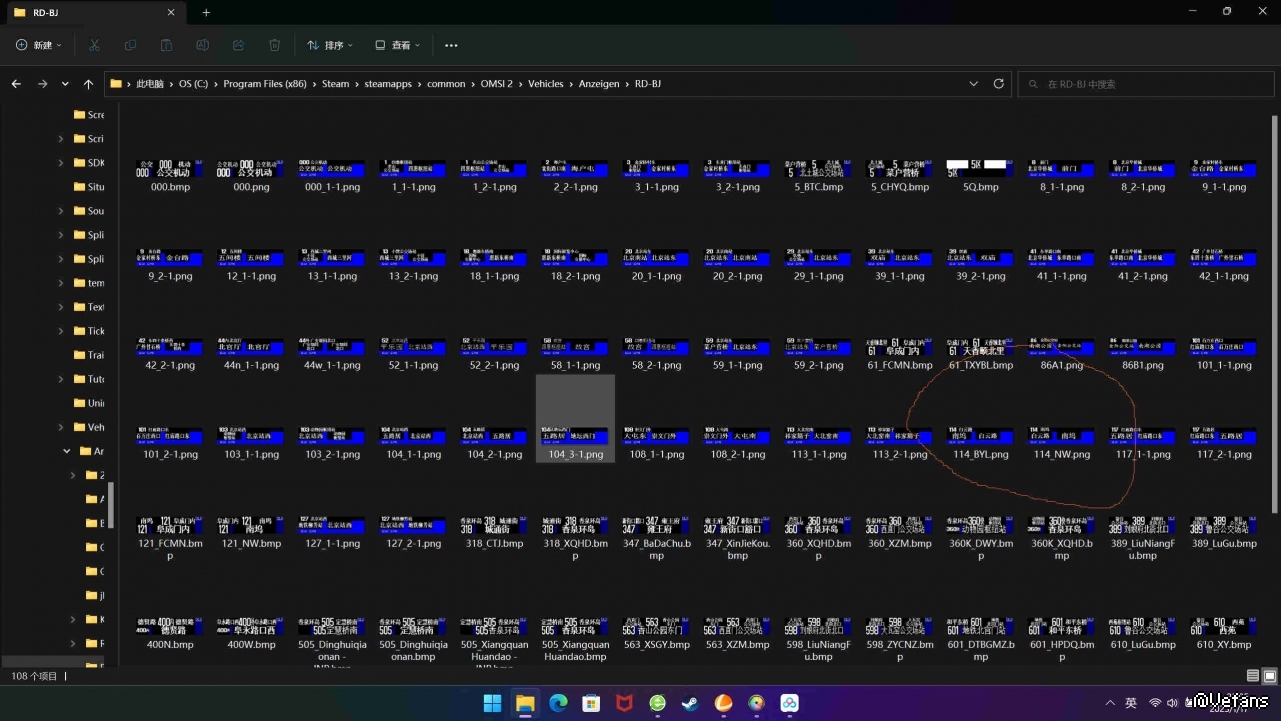Viewport: 1281px width, 721px height.
Task: Click the Share icon in toolbar
Action: (x=238, y=45)
